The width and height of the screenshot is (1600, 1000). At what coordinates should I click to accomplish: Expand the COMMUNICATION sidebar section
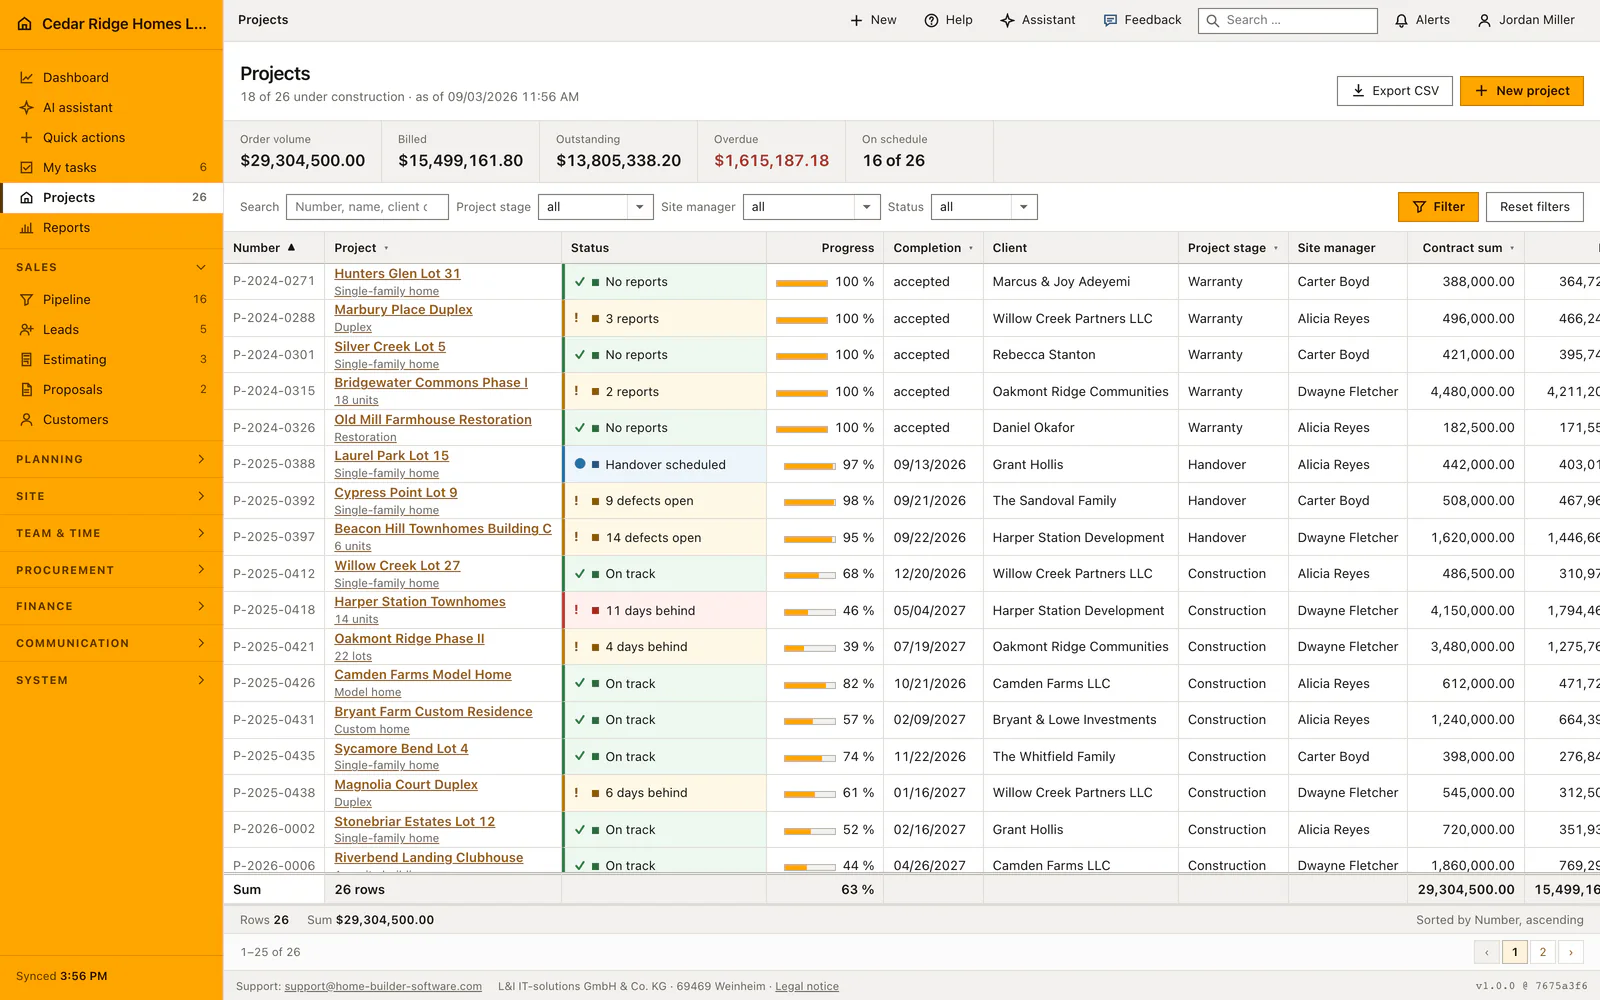point(111,643)
